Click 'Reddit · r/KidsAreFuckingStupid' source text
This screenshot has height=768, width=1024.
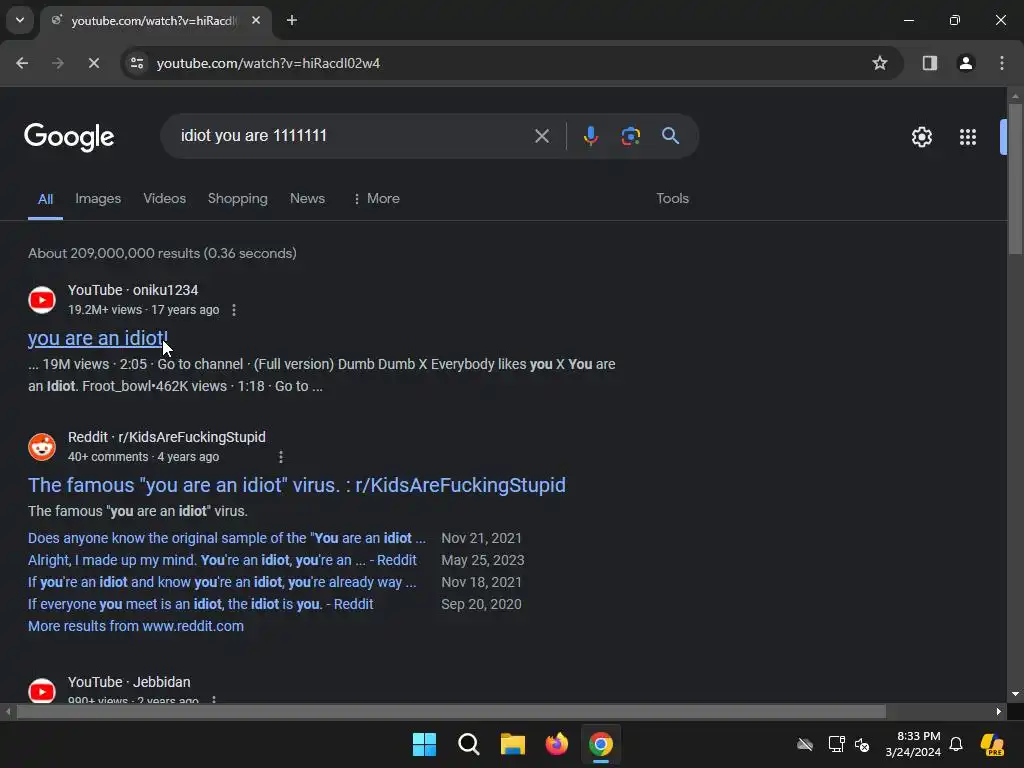(x=167, y=437)
